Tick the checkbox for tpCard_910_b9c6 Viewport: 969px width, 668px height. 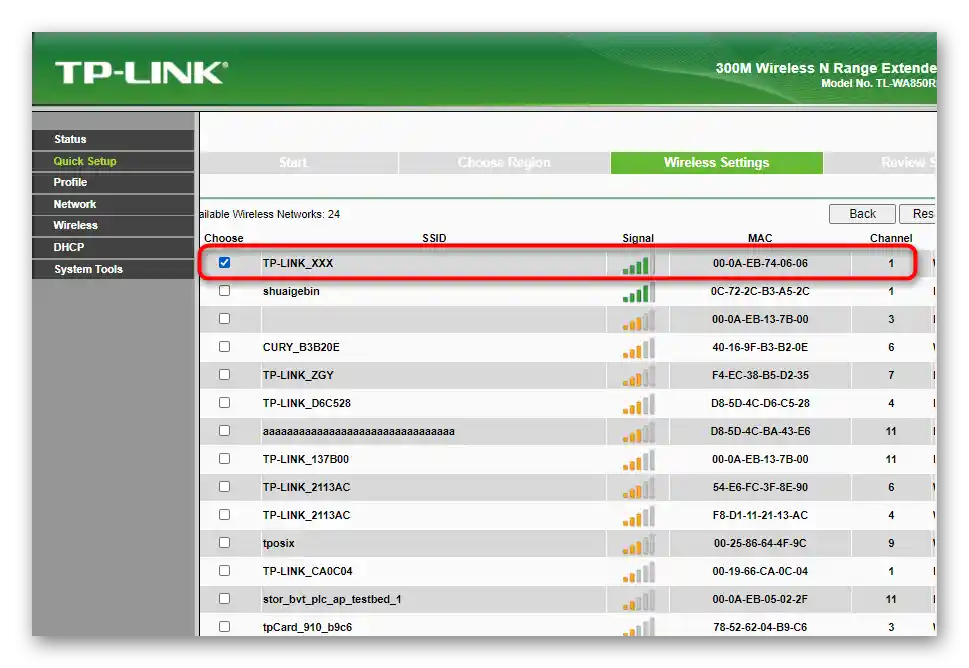[x=224, y=626]
